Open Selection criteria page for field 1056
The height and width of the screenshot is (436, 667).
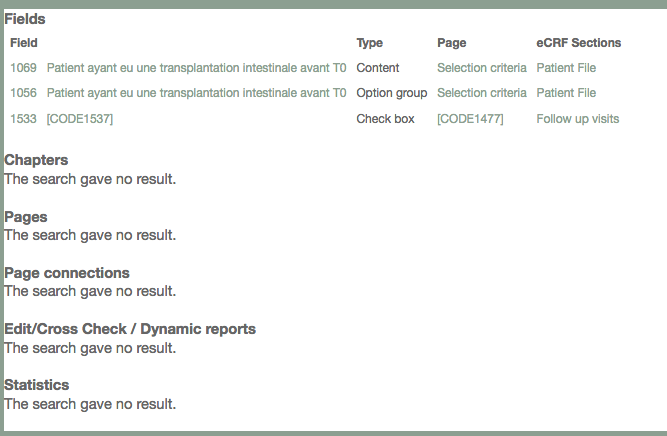pyautogui.click(x=481, y=93)
